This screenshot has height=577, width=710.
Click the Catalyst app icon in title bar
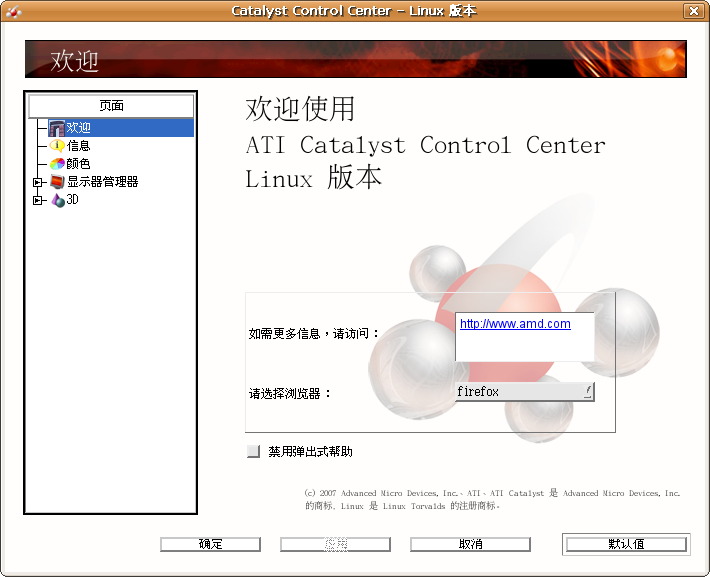click(13, 11)
